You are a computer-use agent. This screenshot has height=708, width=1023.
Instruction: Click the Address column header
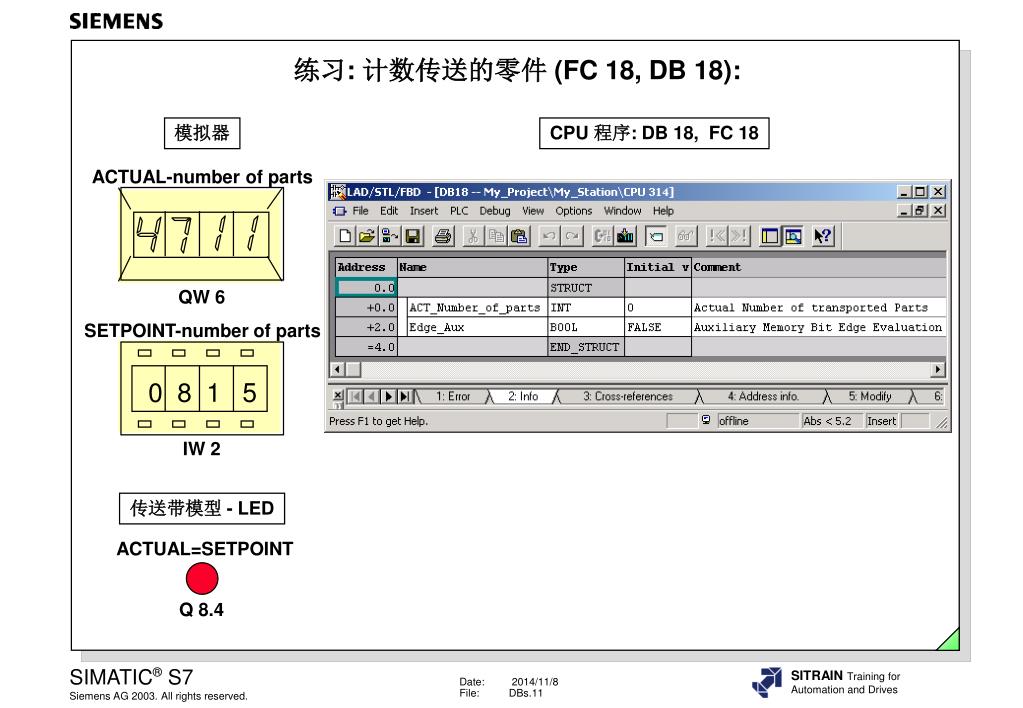pyautogui.click(x=366, y=267)
